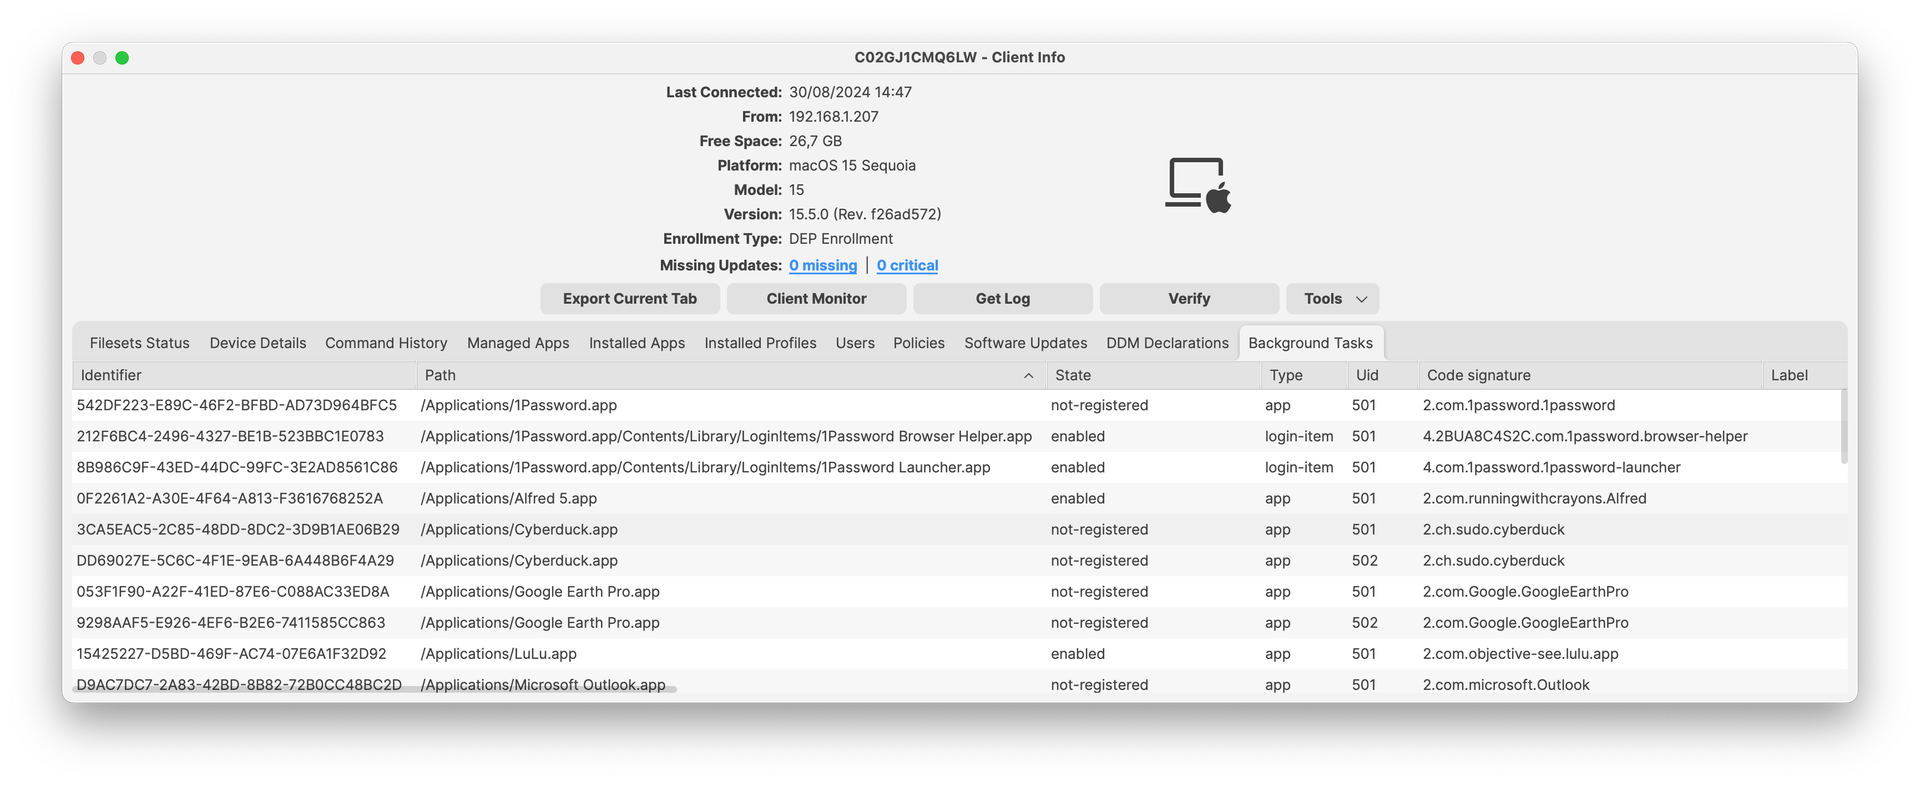Open the 0 missing updates link
The width and height of the screenshot is (1920, 785).
[823, 265]
